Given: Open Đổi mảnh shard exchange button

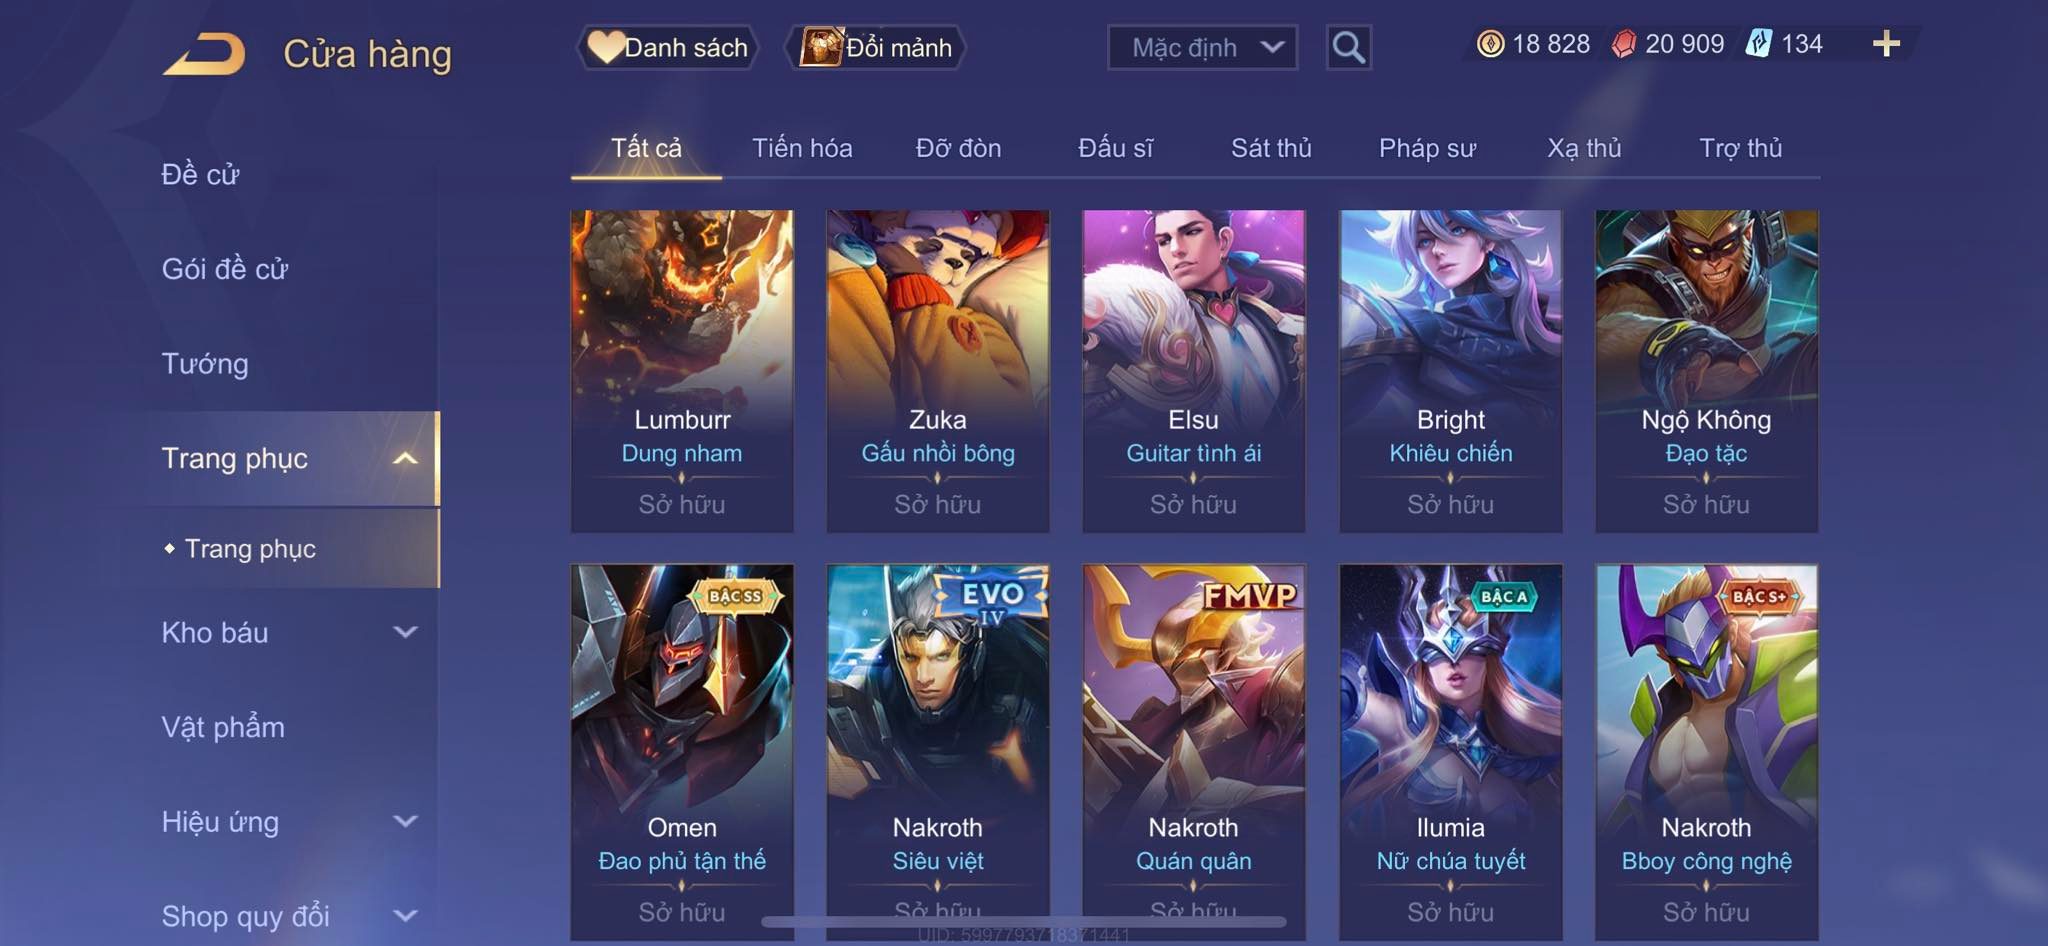Looking at the screenshot, I should [x=875, y=47].
